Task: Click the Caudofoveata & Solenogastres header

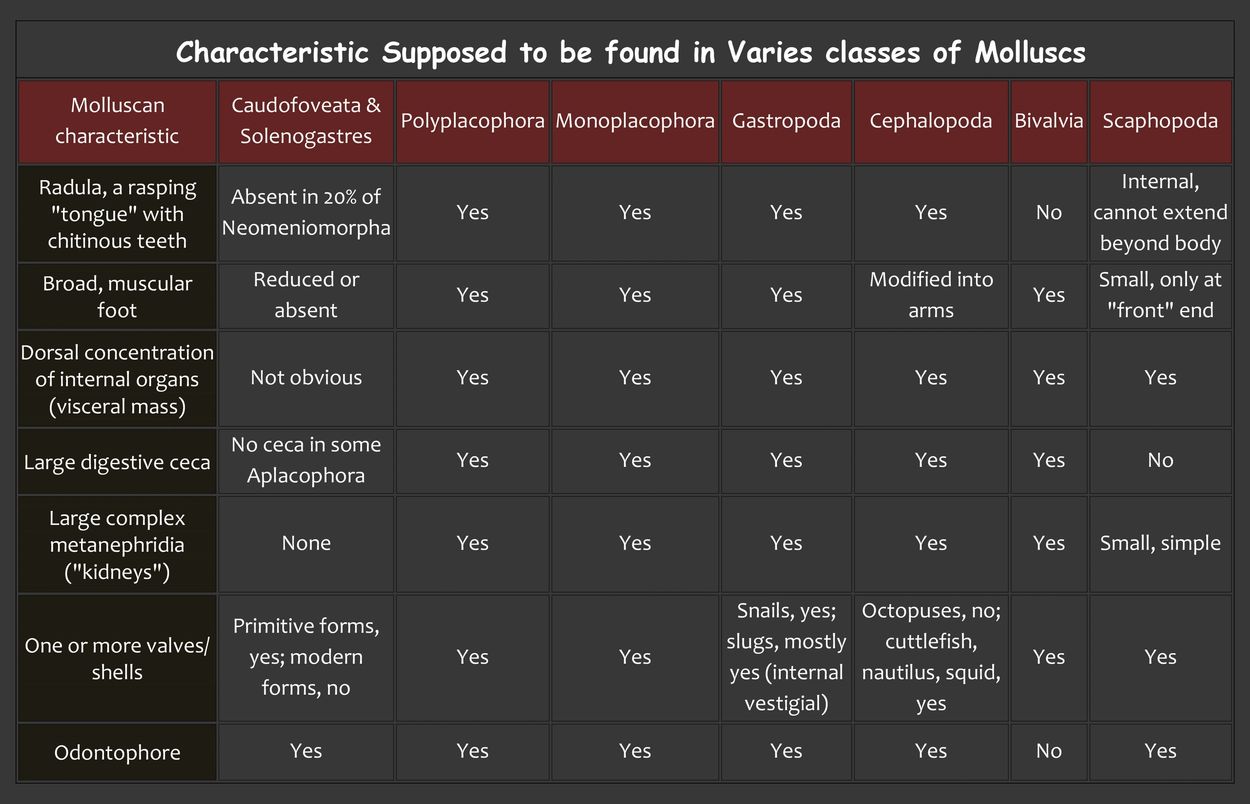Action: pyautogui.click(x=306, y=121)
